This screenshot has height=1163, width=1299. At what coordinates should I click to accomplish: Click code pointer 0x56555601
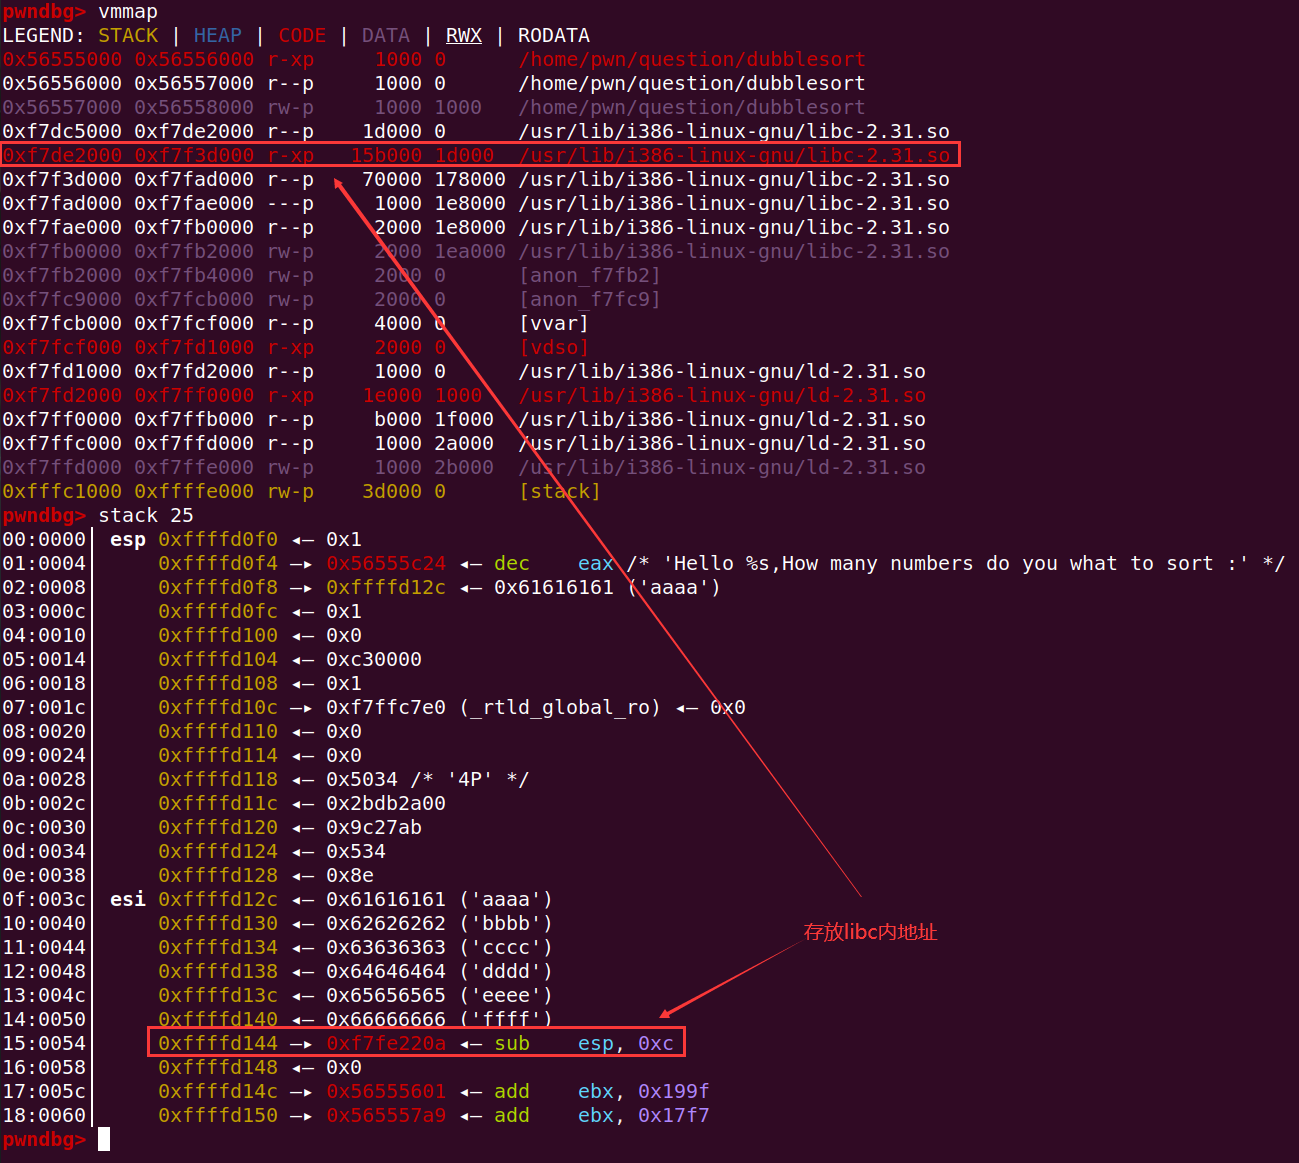tap(386, 1092)
